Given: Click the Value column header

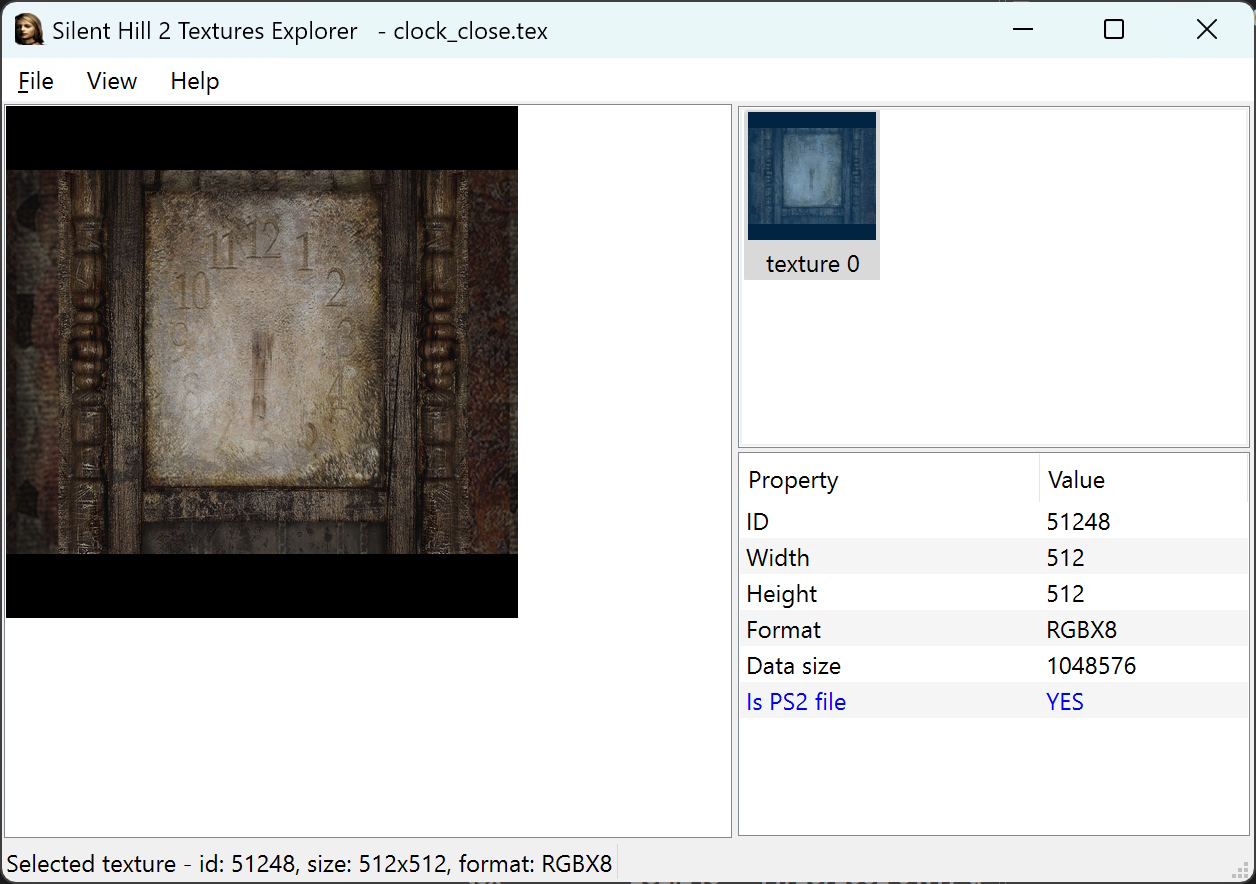Looking at the screenshot, I should 1144,480.
